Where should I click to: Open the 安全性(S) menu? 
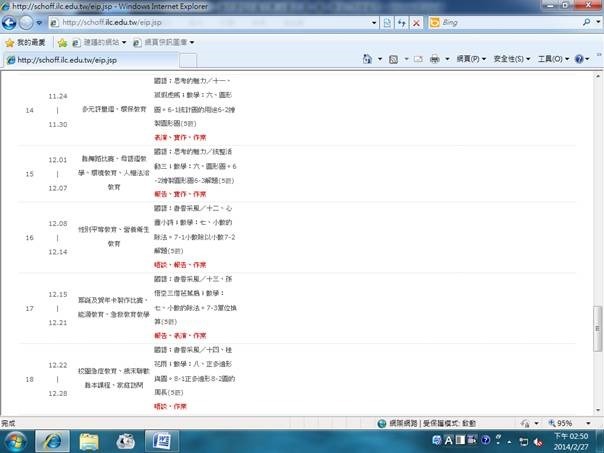click(512, 60)
